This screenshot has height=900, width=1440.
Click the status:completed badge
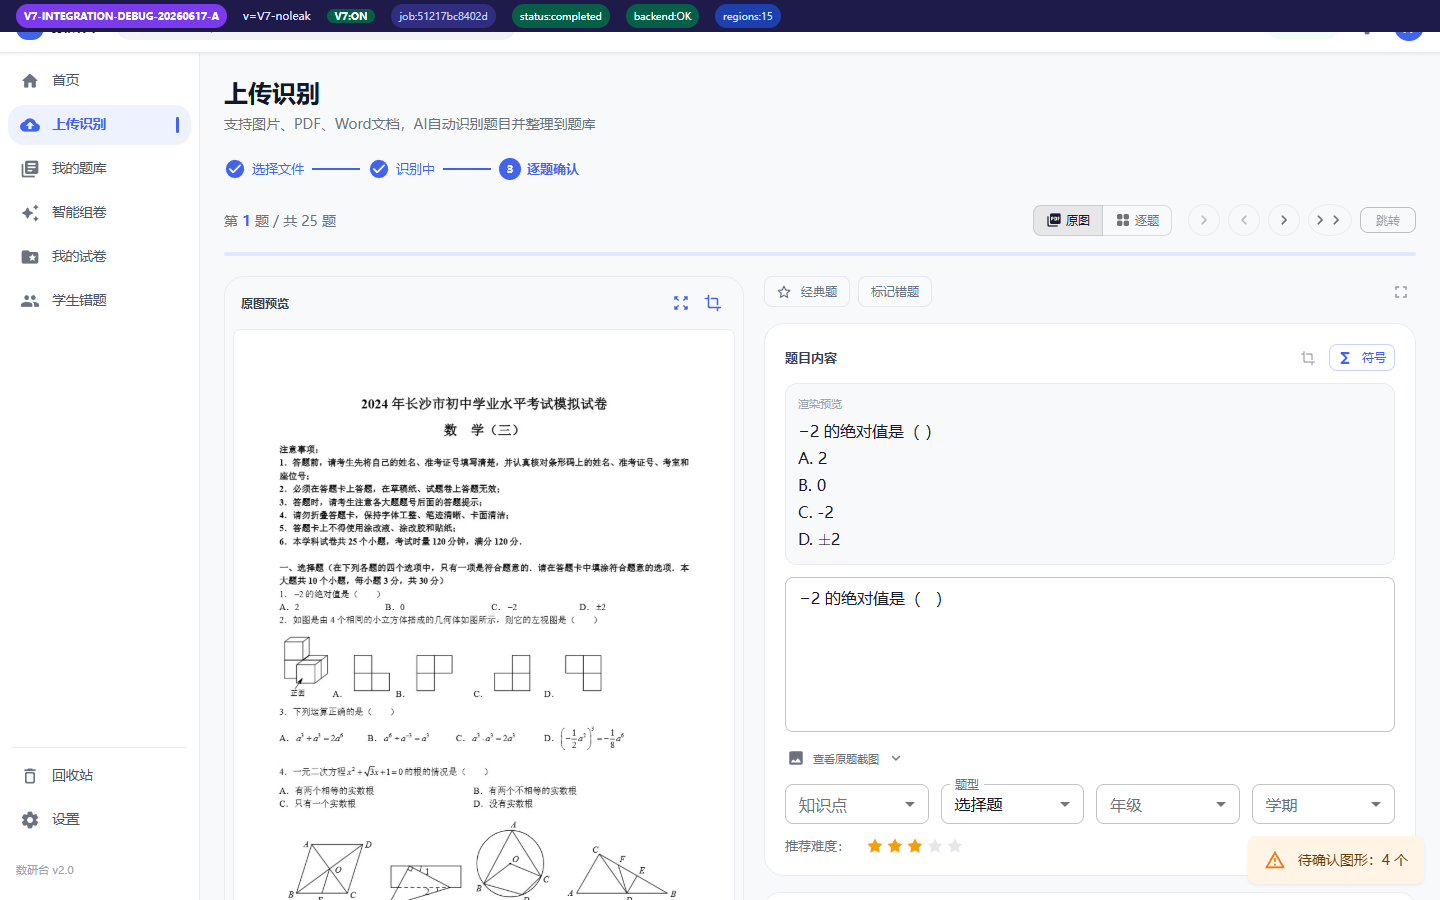pyautogui.click(x=561, y=16)
